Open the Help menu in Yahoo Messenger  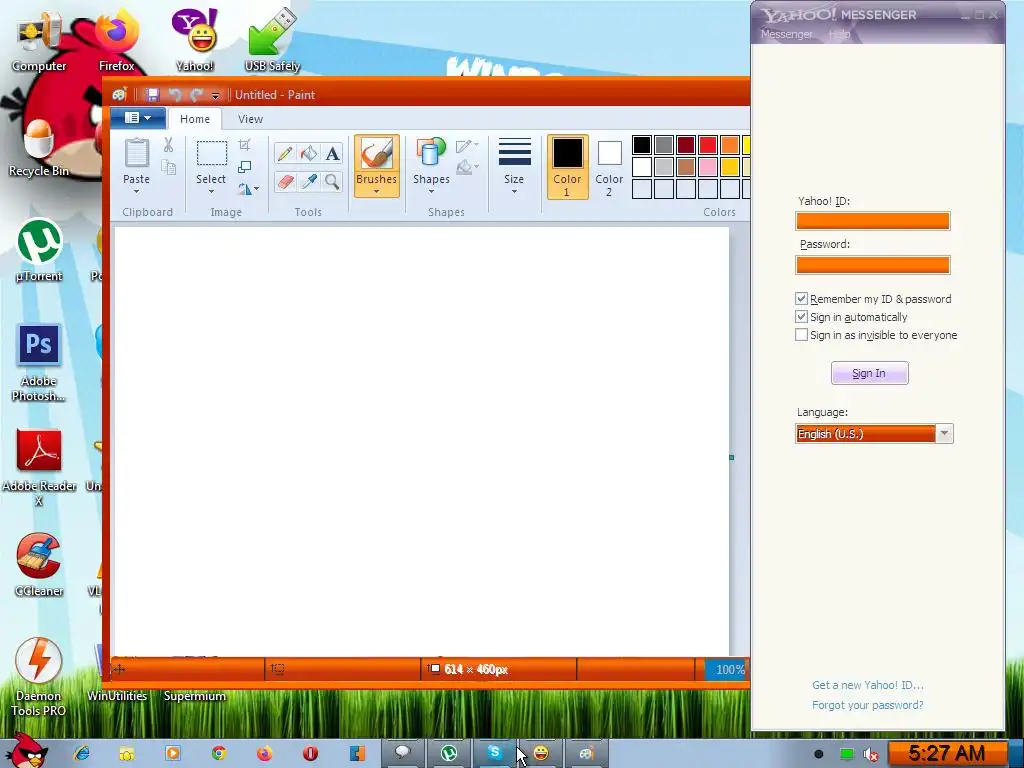(x=839, y=34)
